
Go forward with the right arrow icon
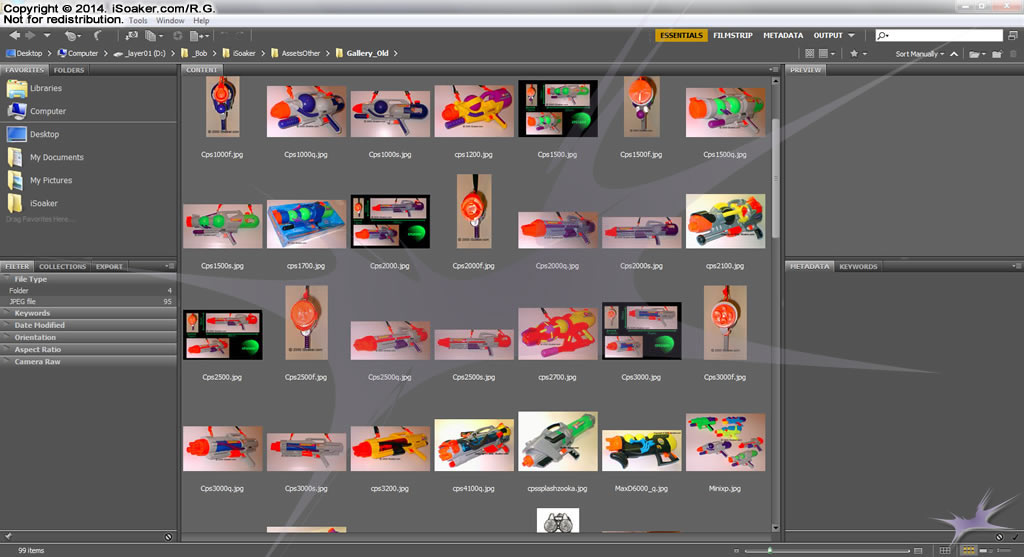click(30, 35)
